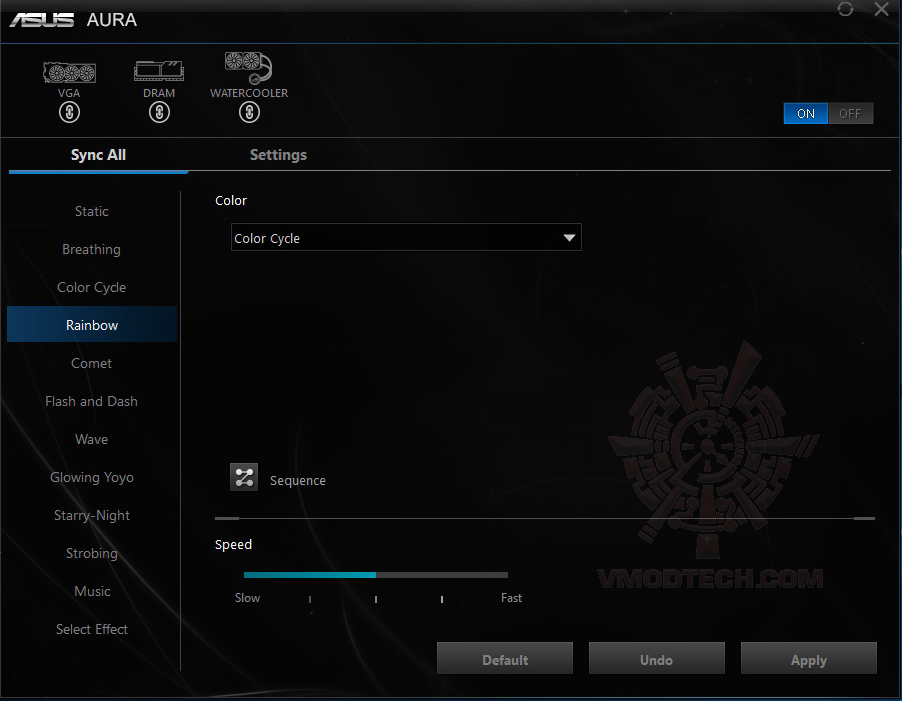Select the Rainbow effect
Screen dimensions: 902x701
click(91, 324)
